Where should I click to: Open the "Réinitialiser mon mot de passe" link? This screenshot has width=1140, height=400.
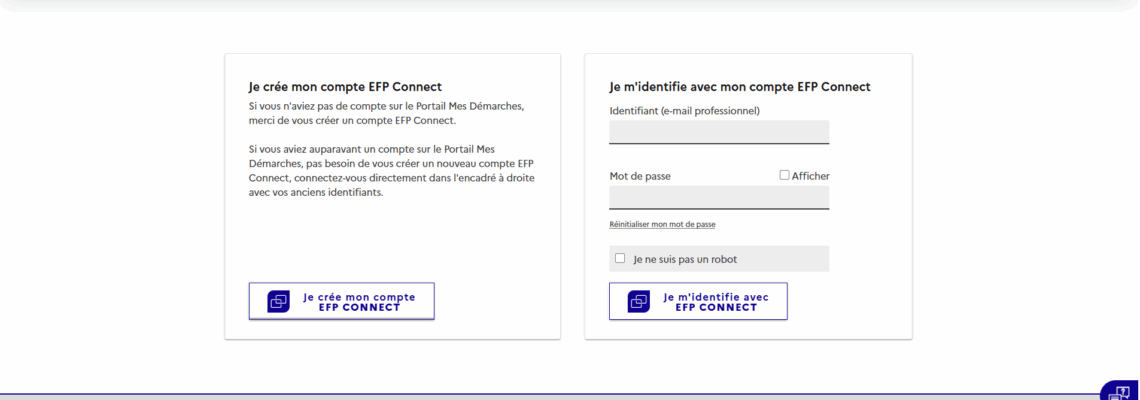(x=662, y=224)
